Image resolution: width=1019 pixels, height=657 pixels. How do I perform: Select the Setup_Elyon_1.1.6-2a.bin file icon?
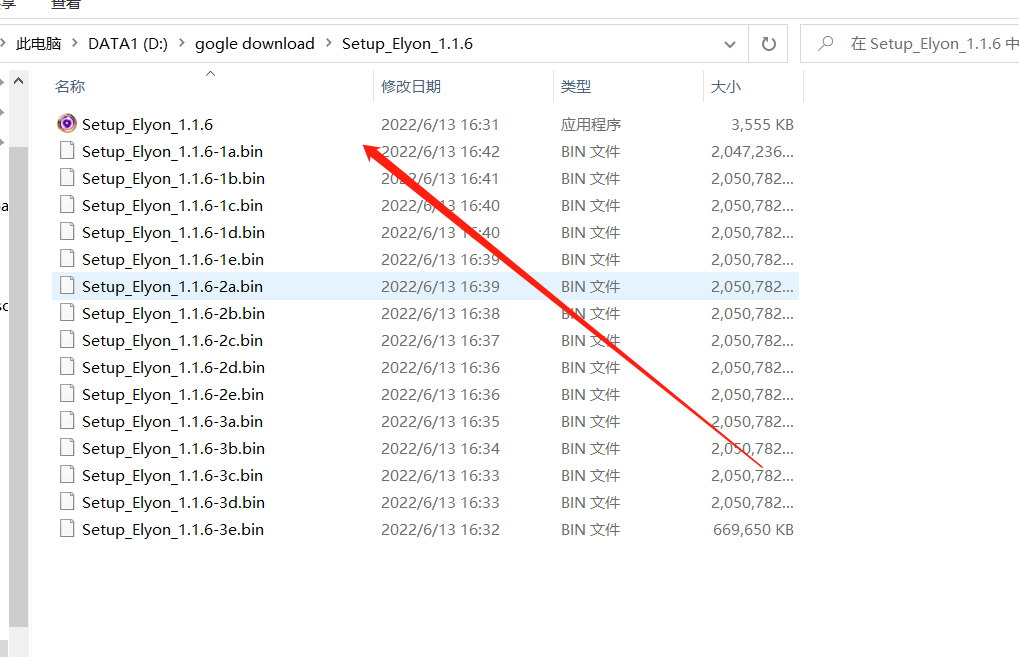click(x=67, y=286)
